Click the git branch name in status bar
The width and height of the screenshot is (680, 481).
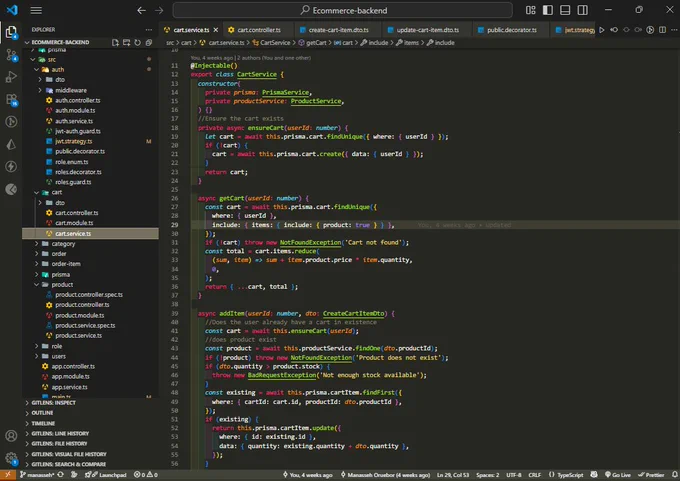(37, 475)
